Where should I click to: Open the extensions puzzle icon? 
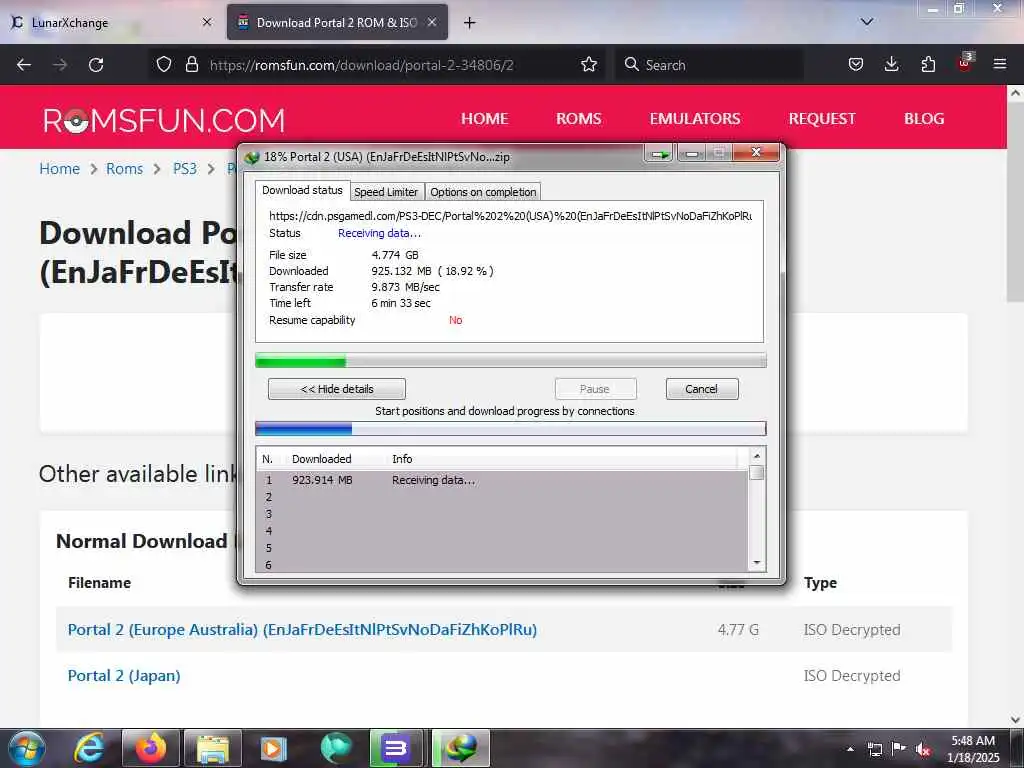point(928,64)
